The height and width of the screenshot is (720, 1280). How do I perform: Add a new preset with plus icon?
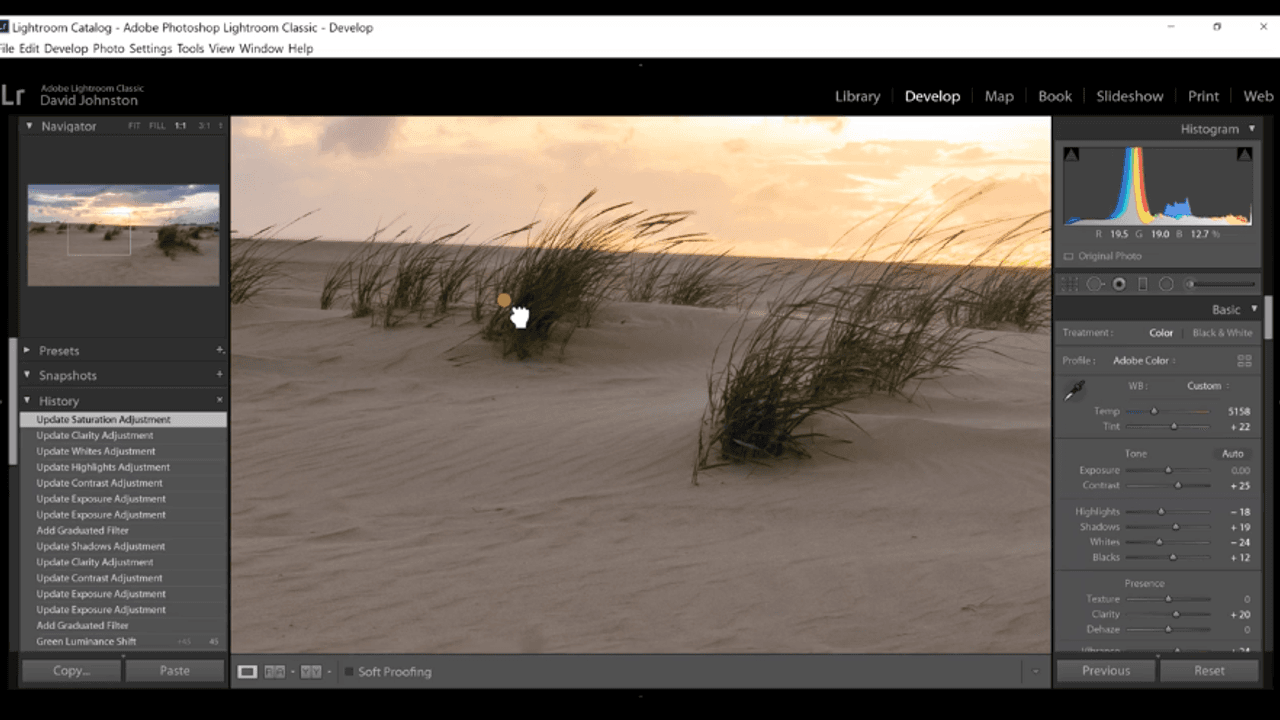220,350
